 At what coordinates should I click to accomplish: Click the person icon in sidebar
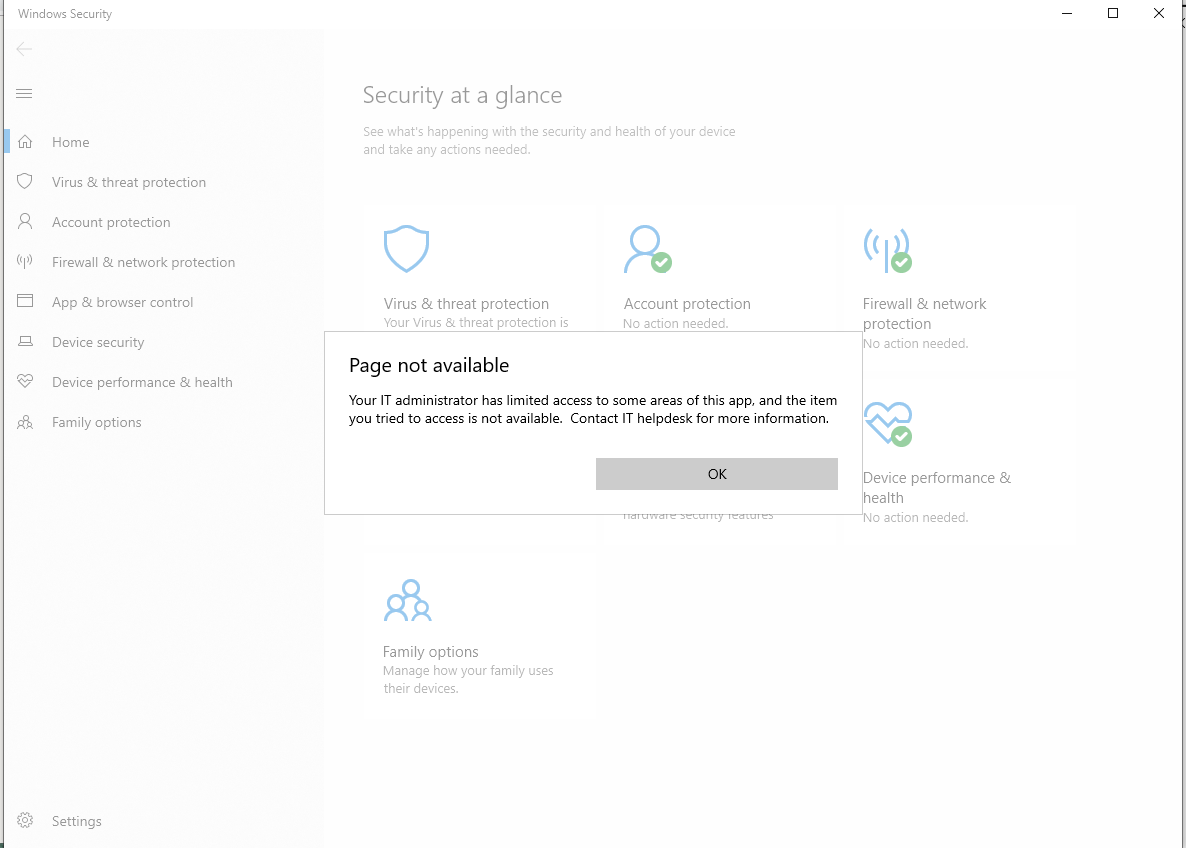pos(25,221)
